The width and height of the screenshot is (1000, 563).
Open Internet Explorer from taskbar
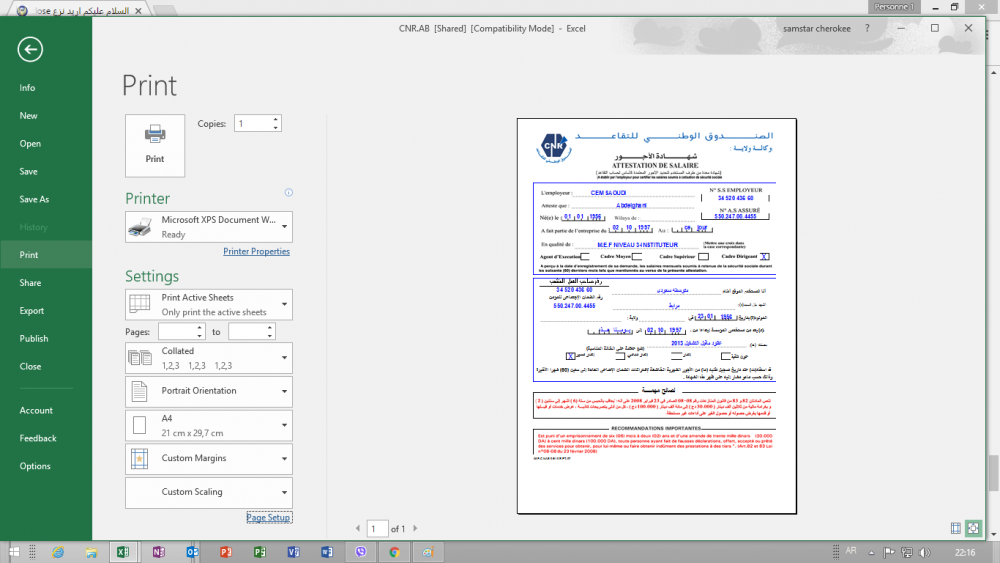click(x=58, y=552)
